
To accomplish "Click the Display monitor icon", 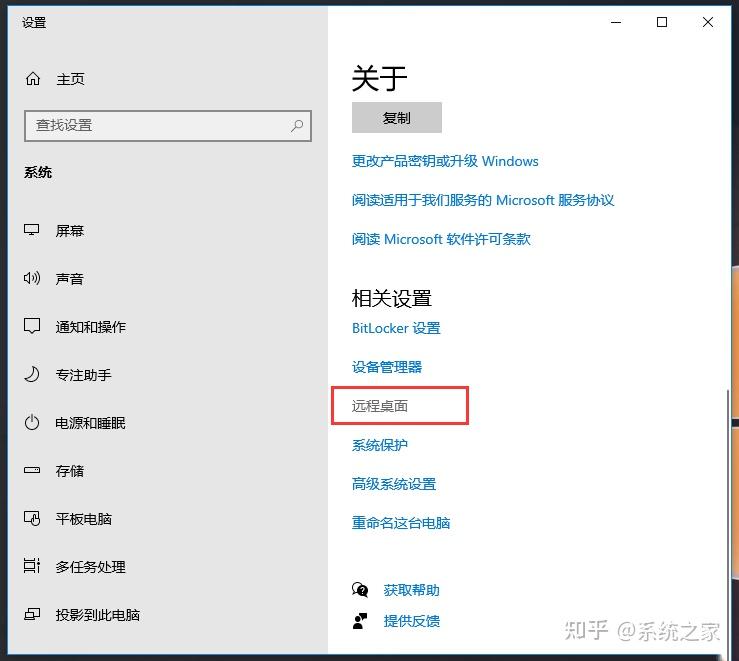I will pos(32,230).
